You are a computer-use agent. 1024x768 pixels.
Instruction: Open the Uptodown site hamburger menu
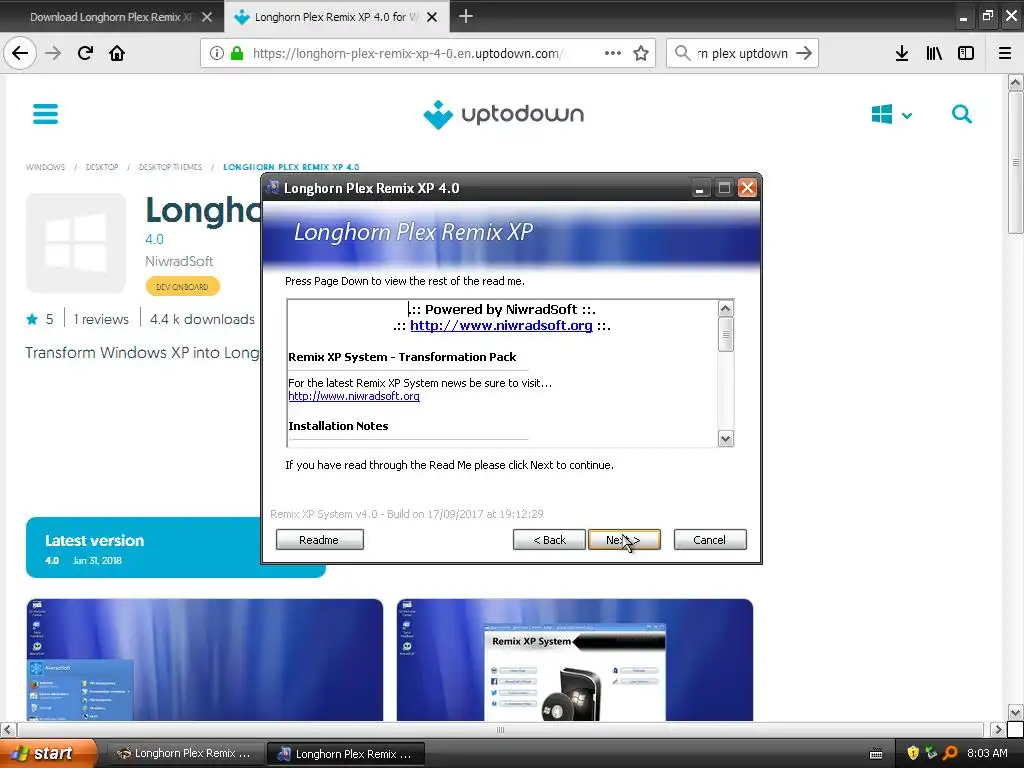45,114
